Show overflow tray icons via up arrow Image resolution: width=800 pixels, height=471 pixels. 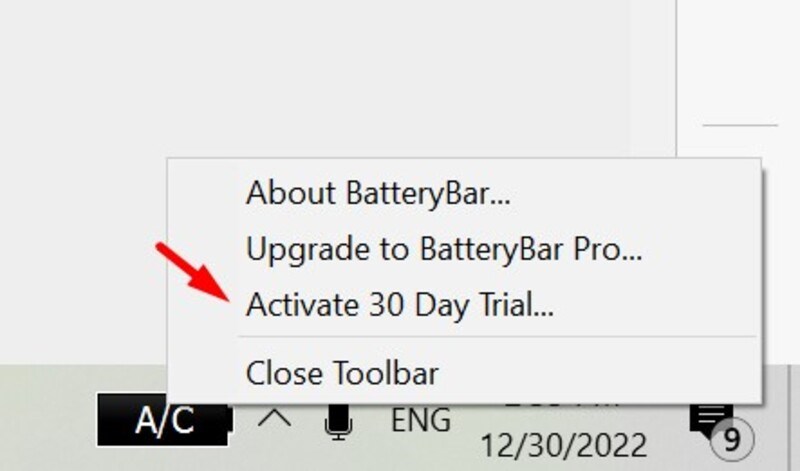(x=274, y=419)
